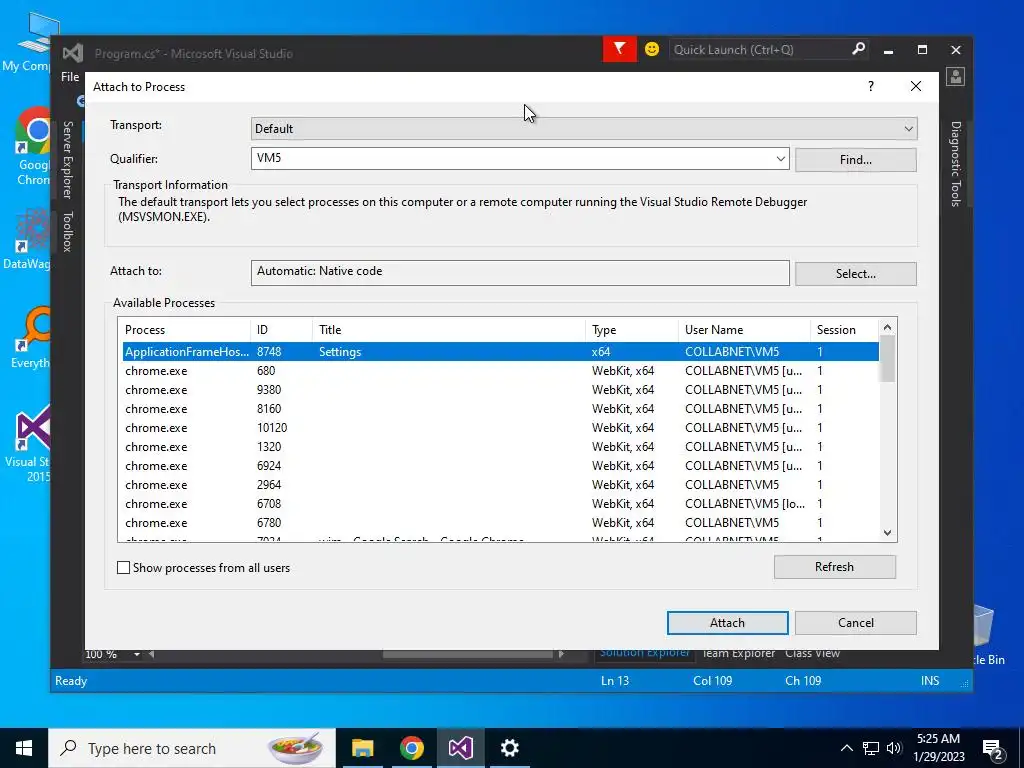
Task: Click the Visual Studio logo in the title bar
Action: coord(73,53)
